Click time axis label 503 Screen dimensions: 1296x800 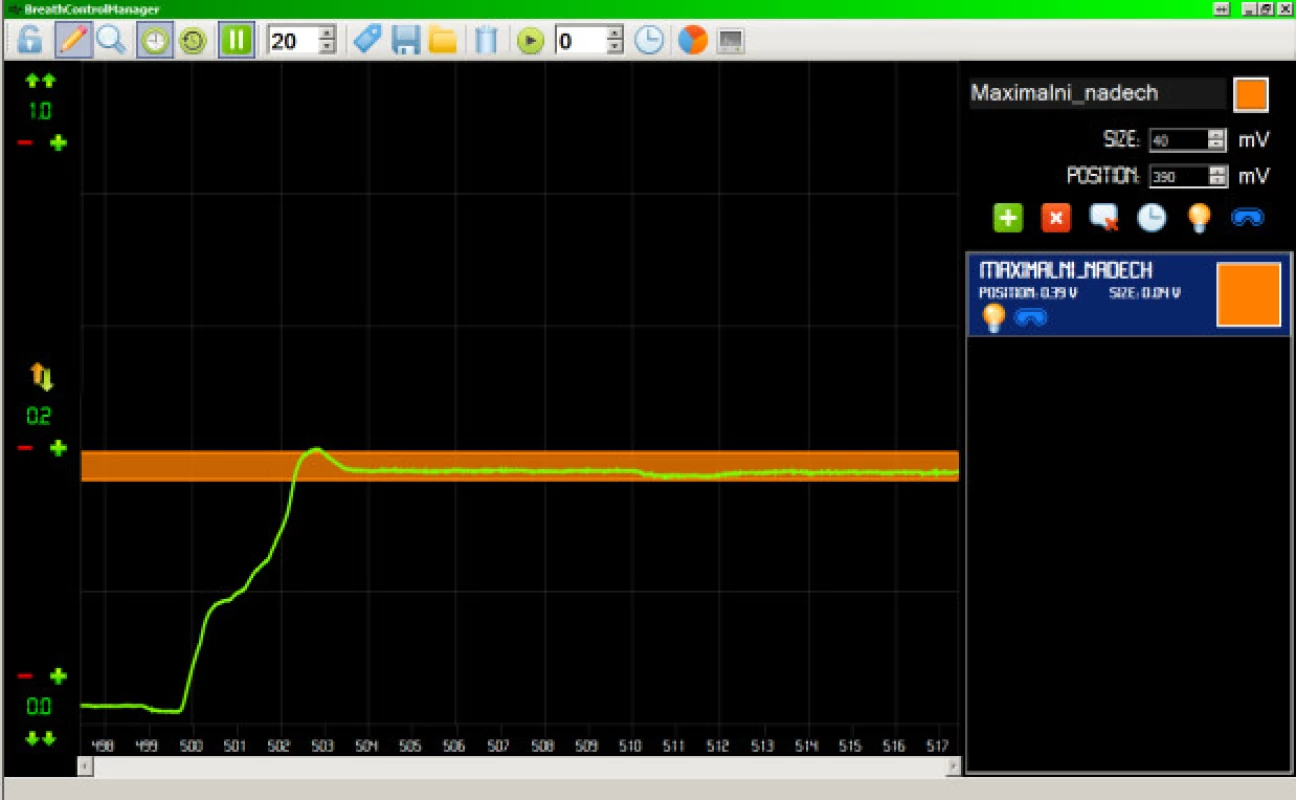[322, 746]
